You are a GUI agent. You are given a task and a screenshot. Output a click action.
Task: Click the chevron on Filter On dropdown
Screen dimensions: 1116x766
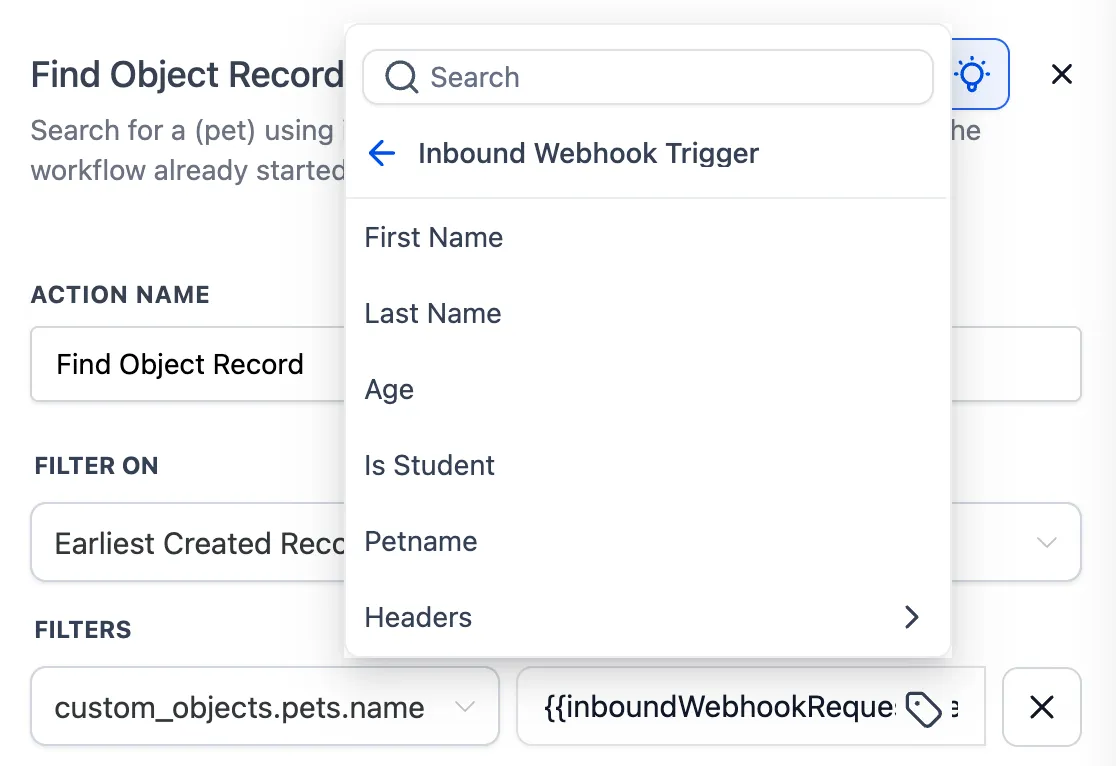click(1046, 542)
